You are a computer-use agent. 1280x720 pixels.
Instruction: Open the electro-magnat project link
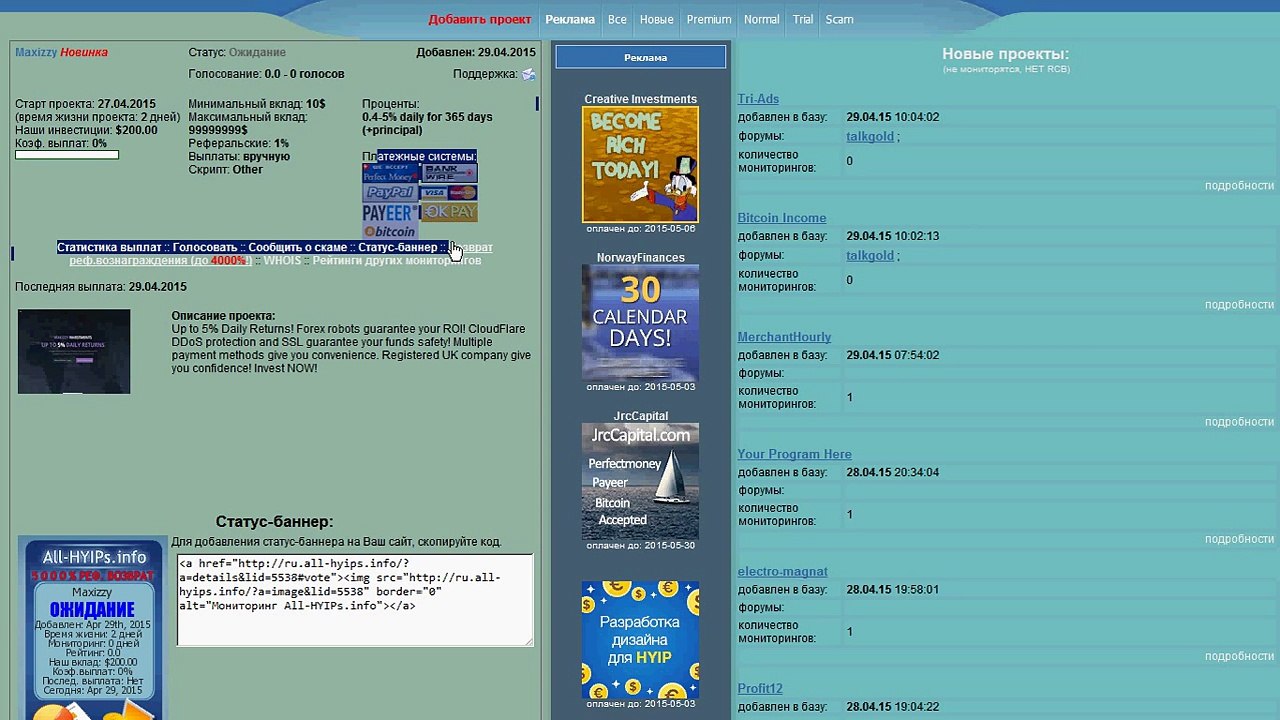tap(783, 571)
